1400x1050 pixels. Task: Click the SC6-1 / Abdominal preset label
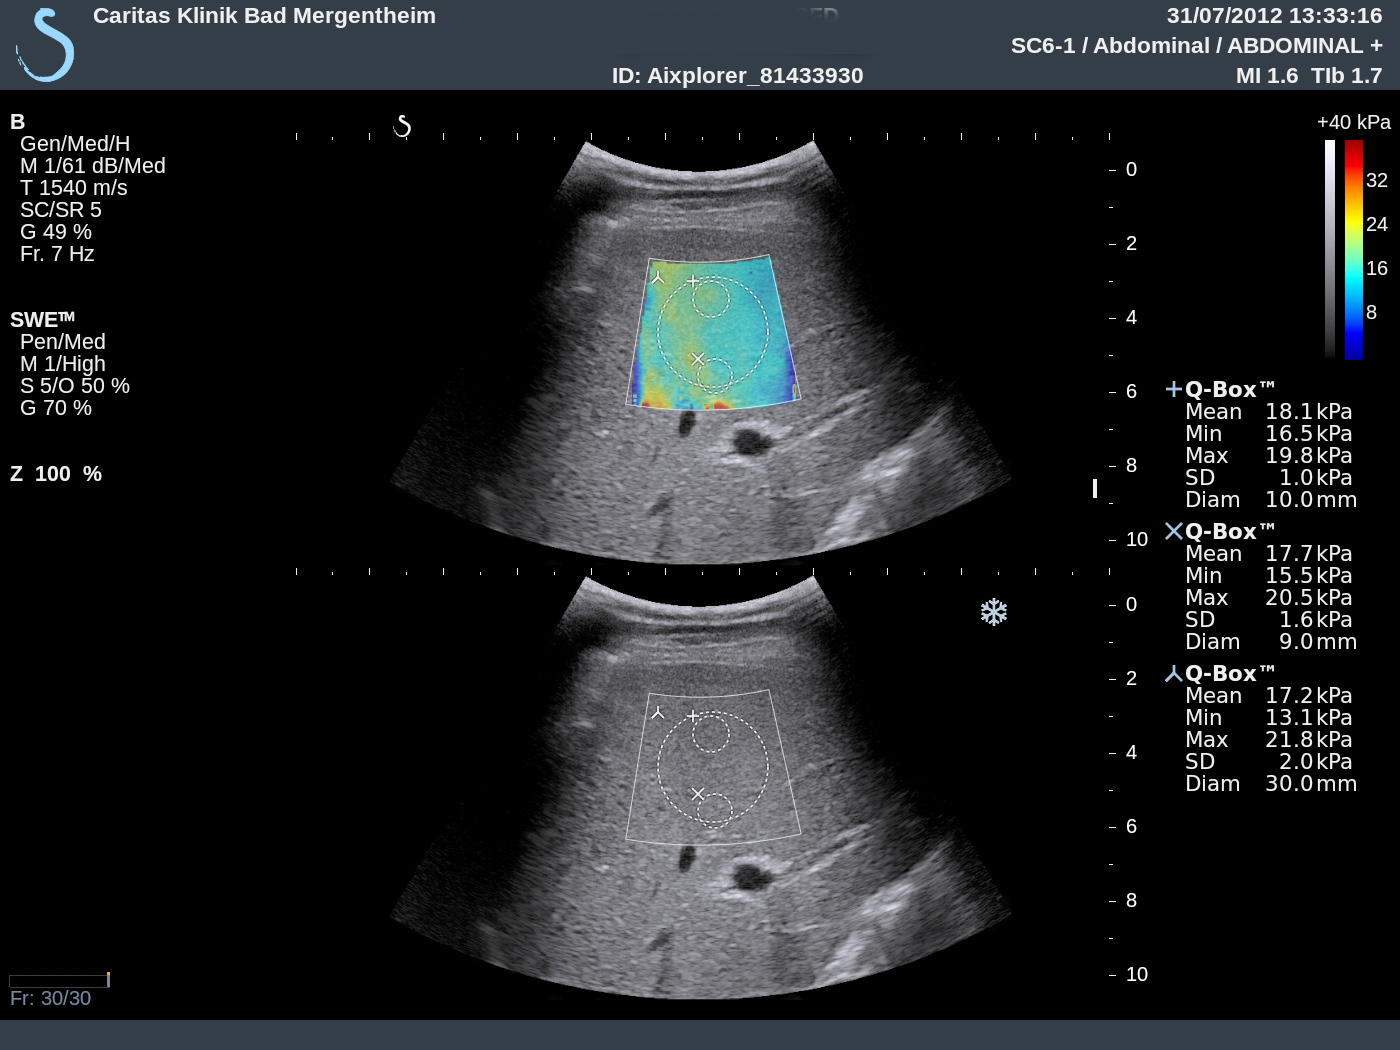tap(1196, 46)
